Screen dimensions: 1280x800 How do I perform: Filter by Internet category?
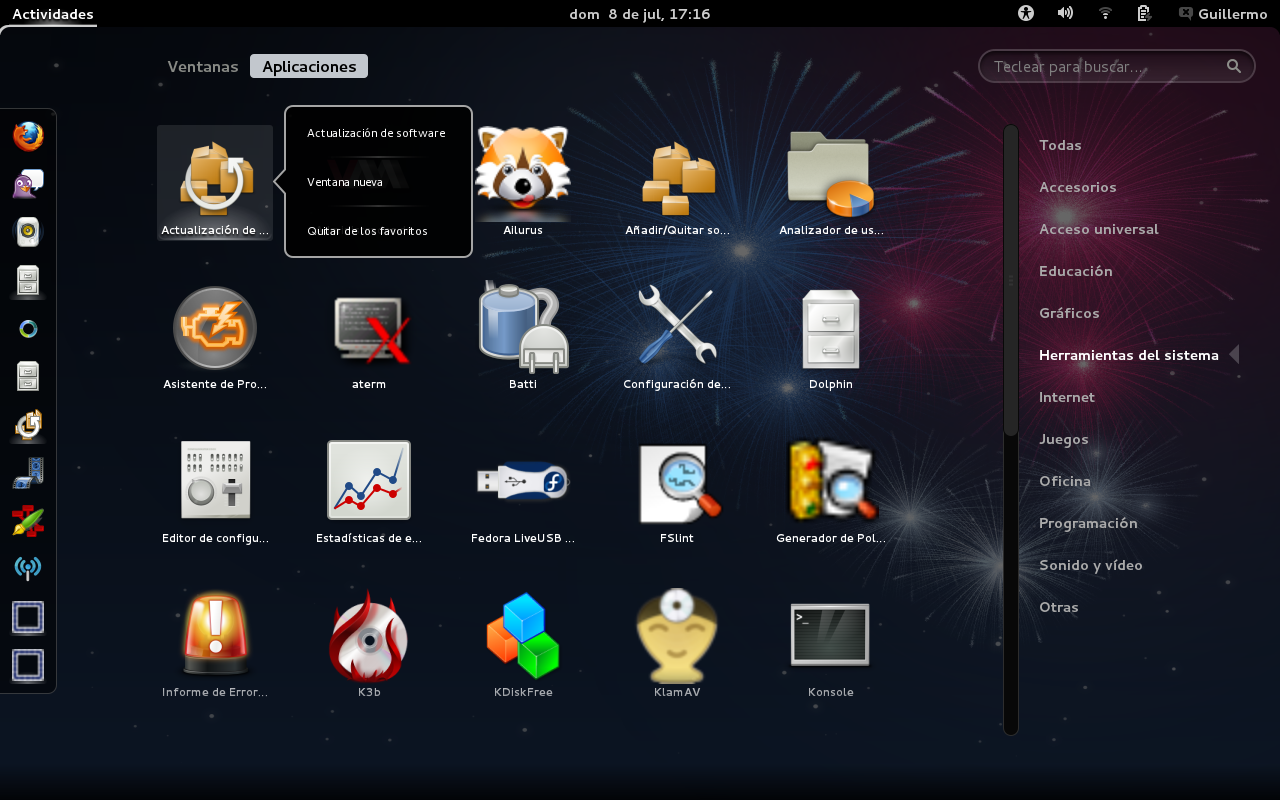pos(1067,397)
